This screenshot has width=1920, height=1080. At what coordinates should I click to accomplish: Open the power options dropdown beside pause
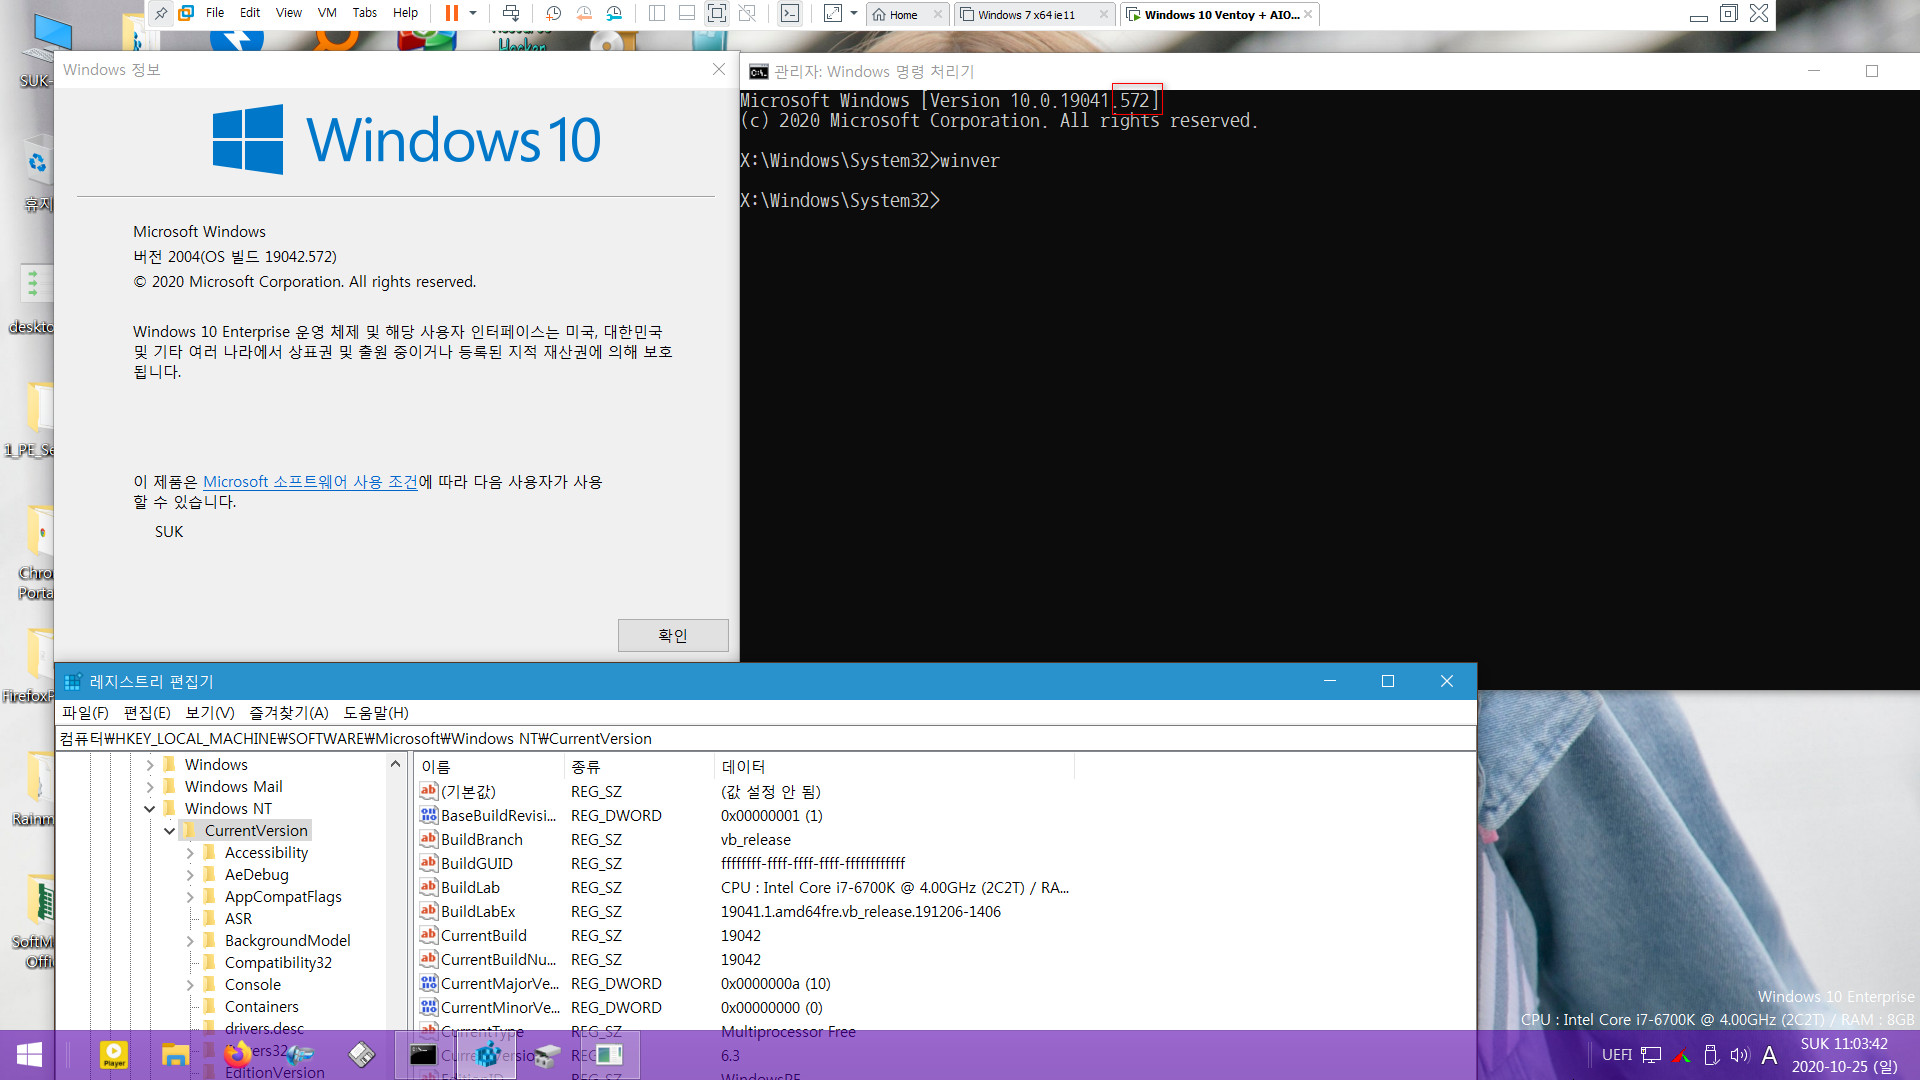pyautogui.click(x=473, y=13)
